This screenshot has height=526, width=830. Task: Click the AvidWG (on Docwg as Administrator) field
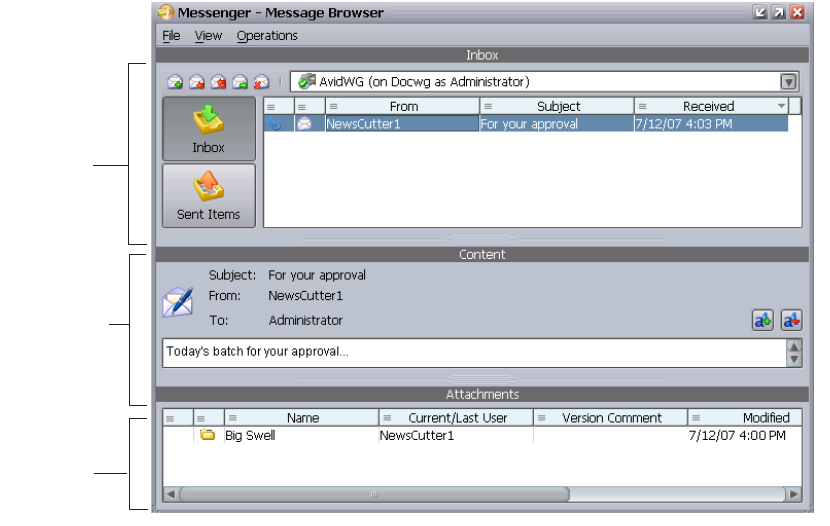(544, 82)
